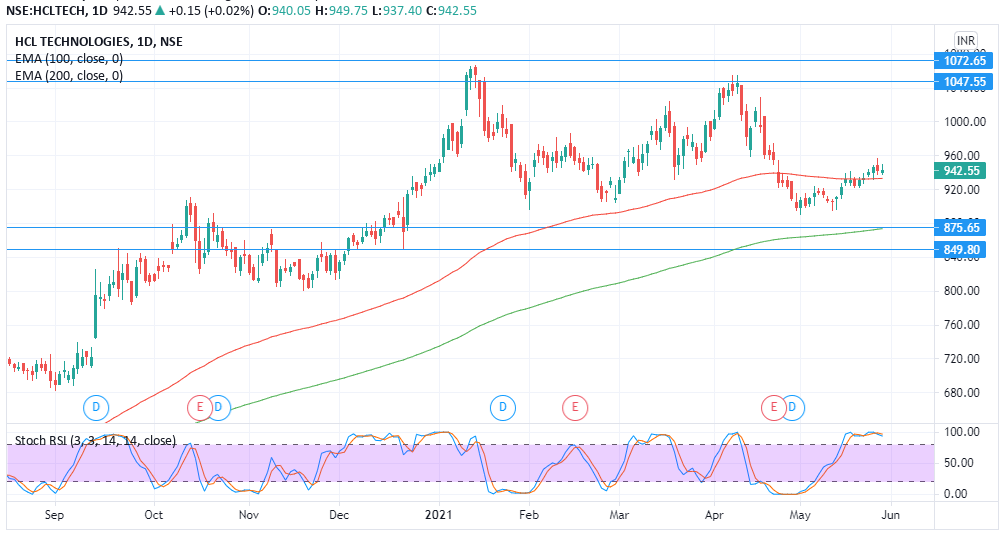Select the 1072.65 price level label
The image size is (1003, 536).
pos(964,61)
